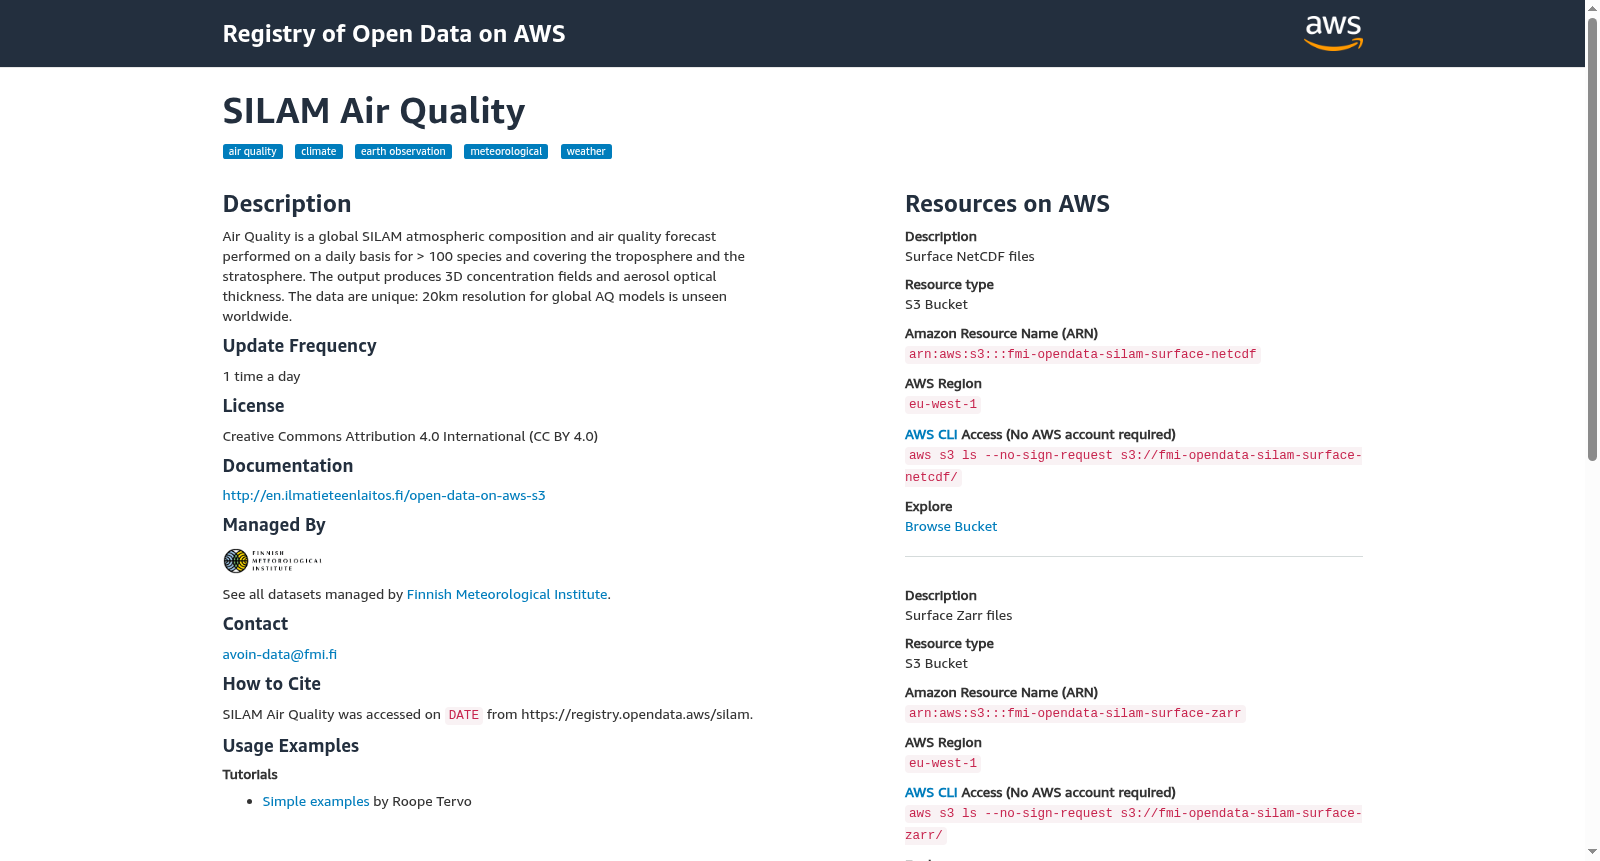This screenshot has height=861, width=1600.
Task: Select the air quality tag
Action: click(x=253, y=152)
